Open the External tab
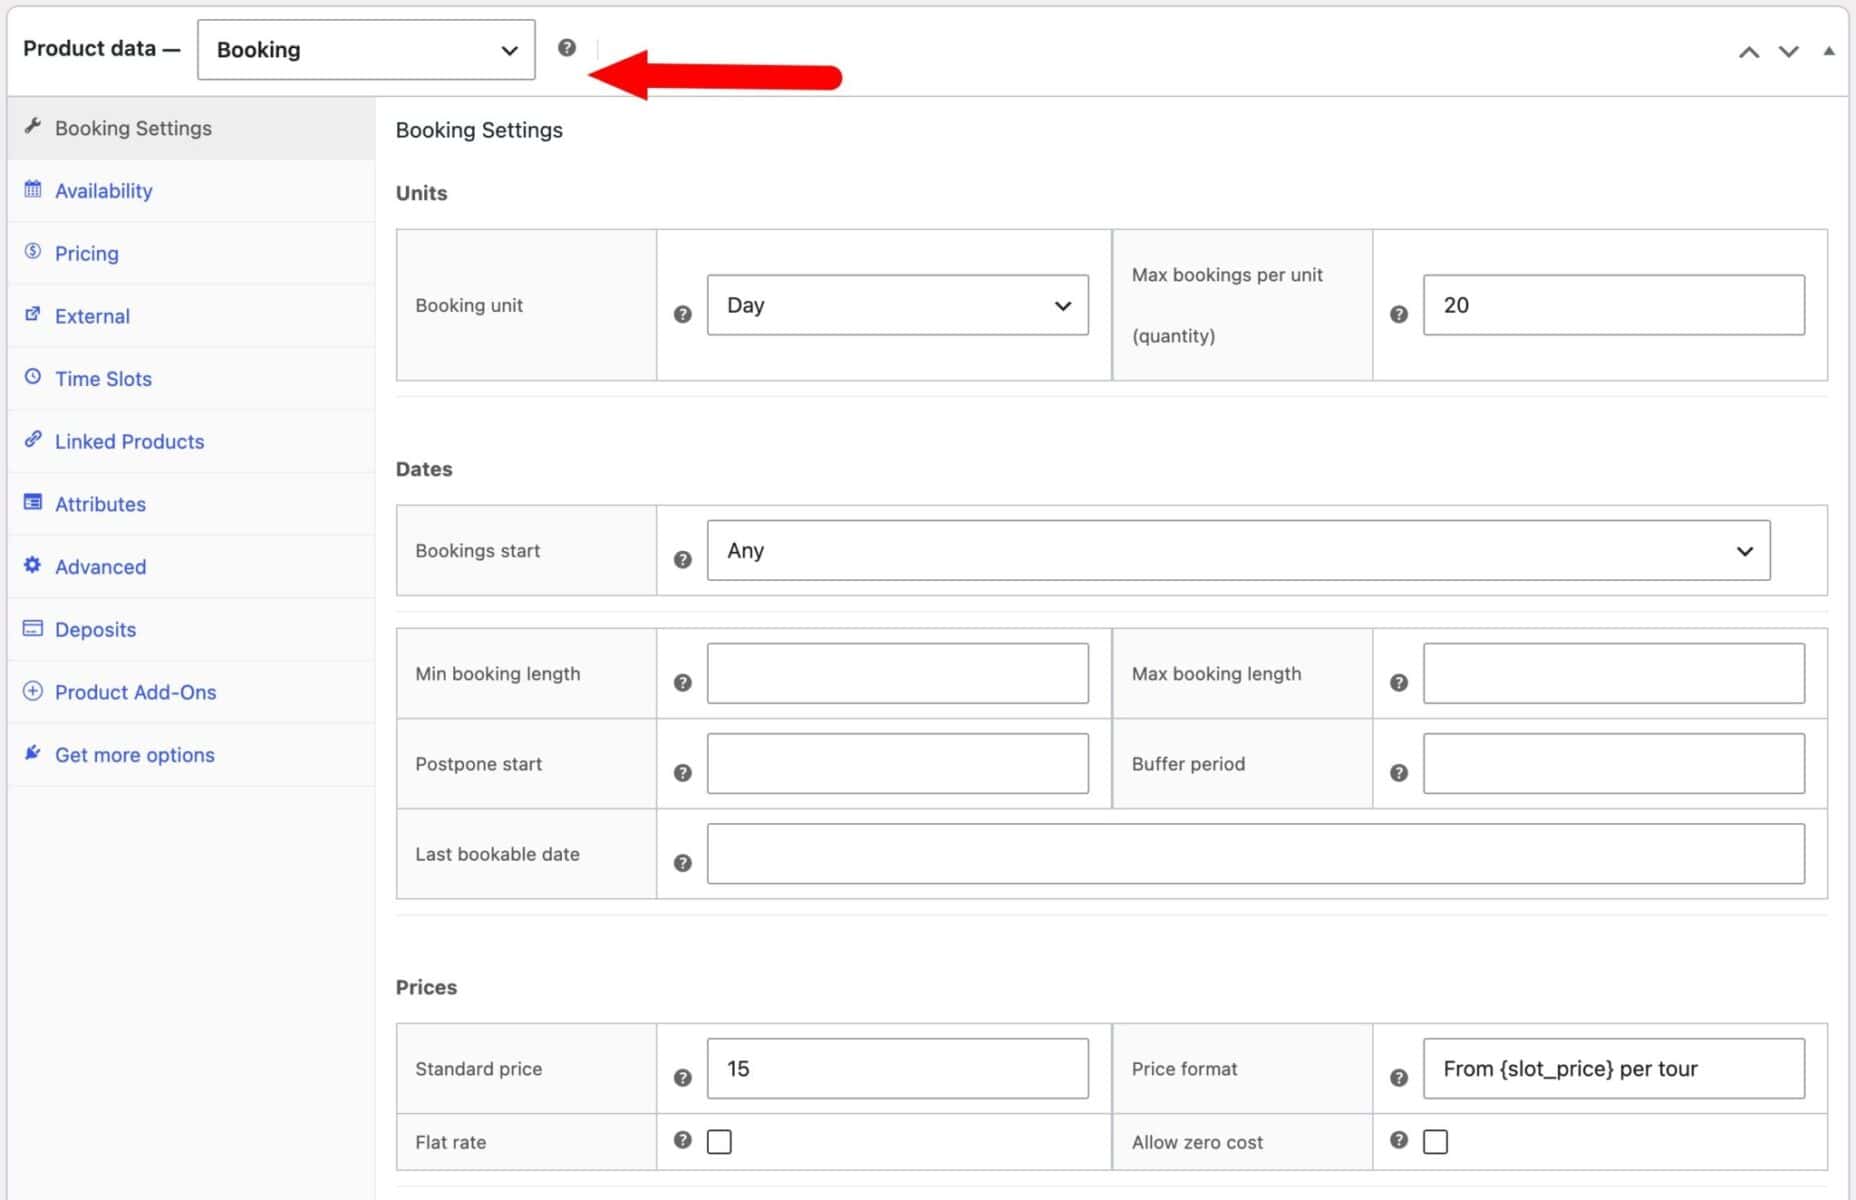Image resolution: width=1856 pixels, height=1200 pixels. 191,316
